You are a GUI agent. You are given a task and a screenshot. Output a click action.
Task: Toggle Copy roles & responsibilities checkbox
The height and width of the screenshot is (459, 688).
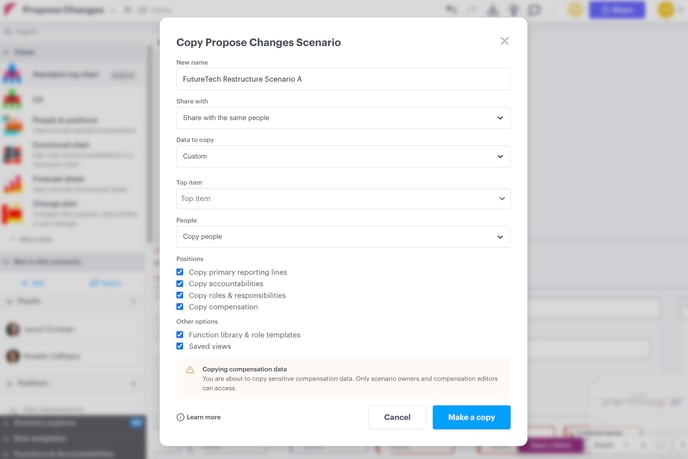click(180, 295)
